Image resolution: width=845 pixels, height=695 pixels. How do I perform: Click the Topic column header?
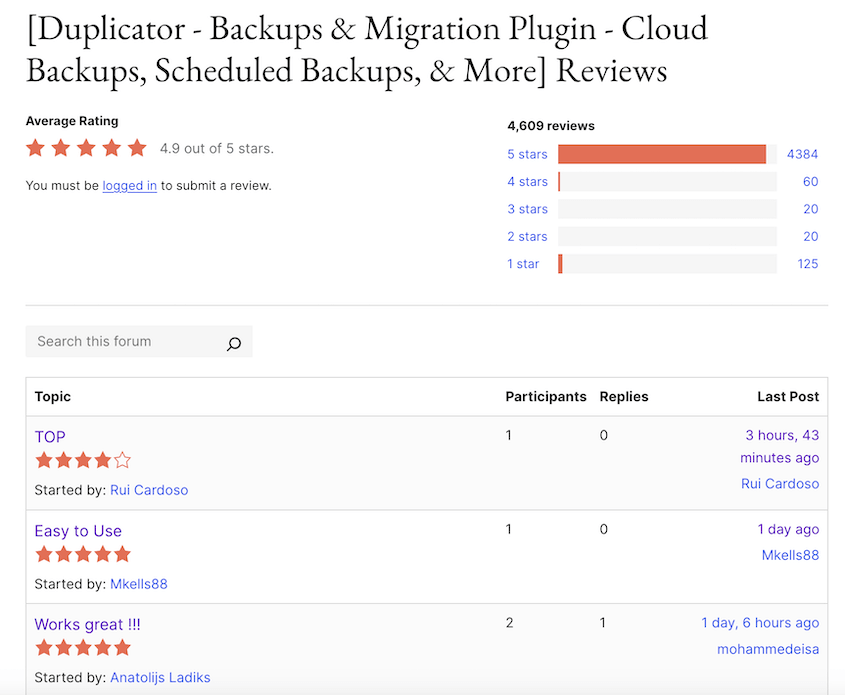52,397
